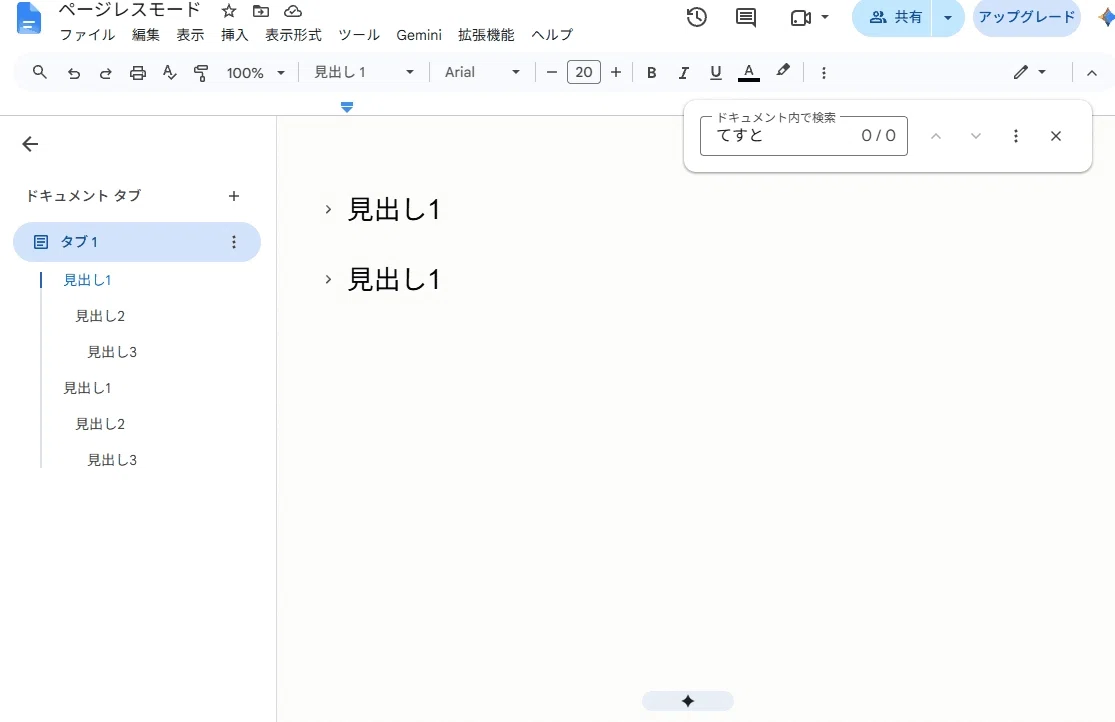Collapse the menus with the up chevron
The width and height of the screenshot is (1115, 722).
pos(1092,73)
